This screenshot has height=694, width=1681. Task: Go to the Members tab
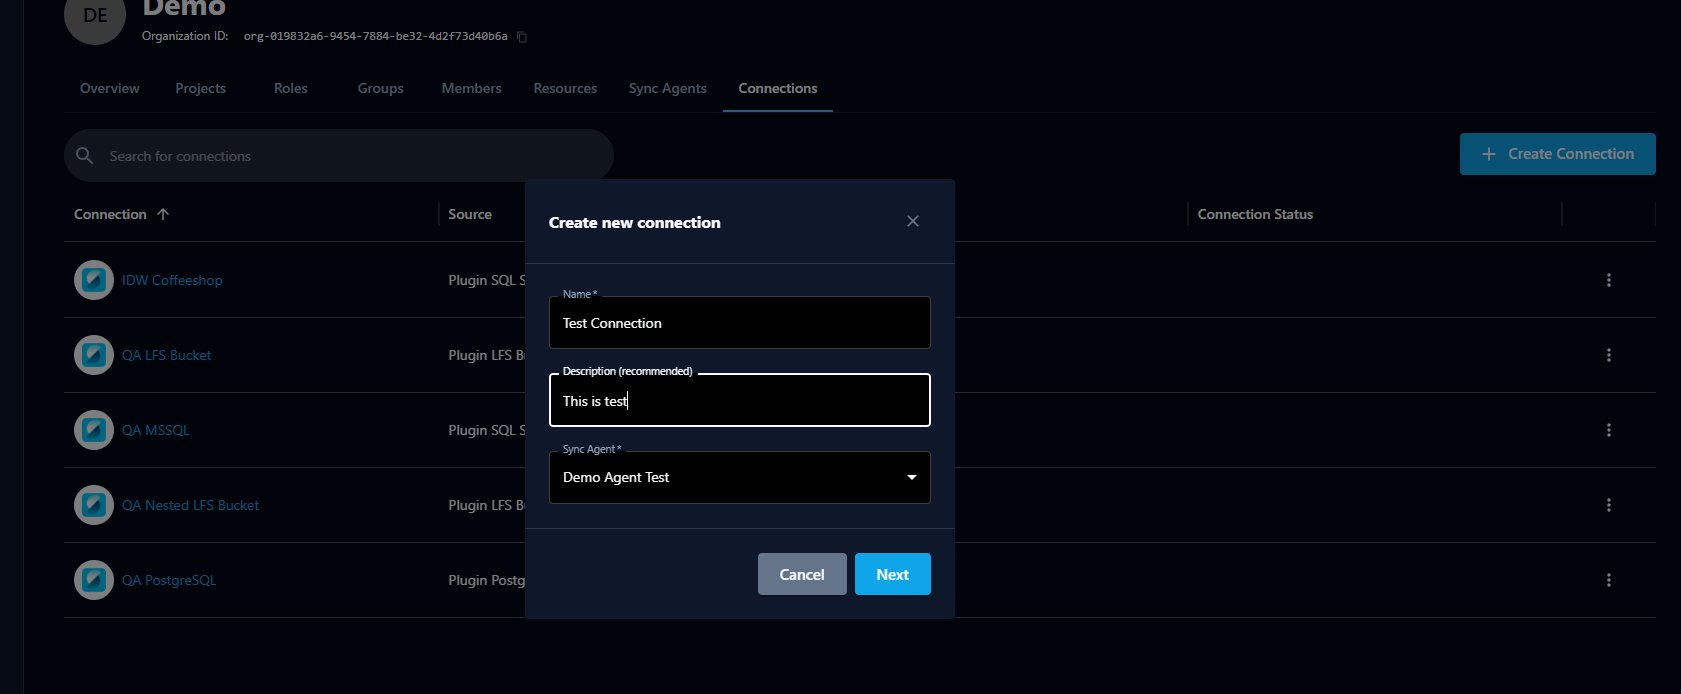[472, 88]
